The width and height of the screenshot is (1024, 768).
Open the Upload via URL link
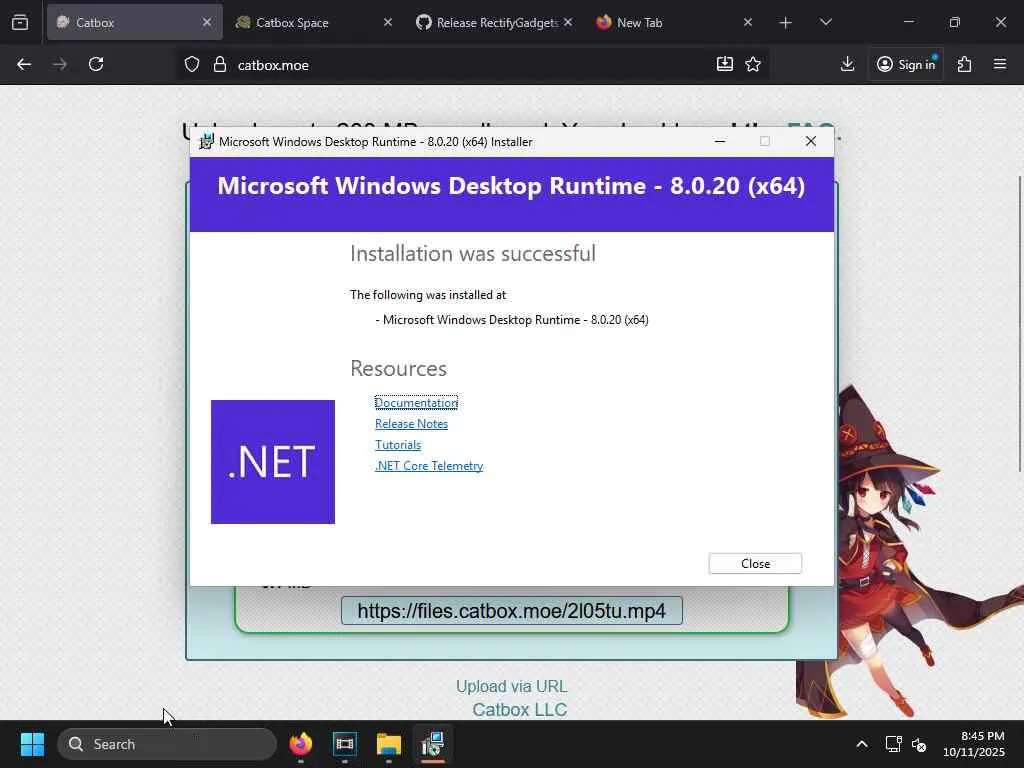pos(511,686)
